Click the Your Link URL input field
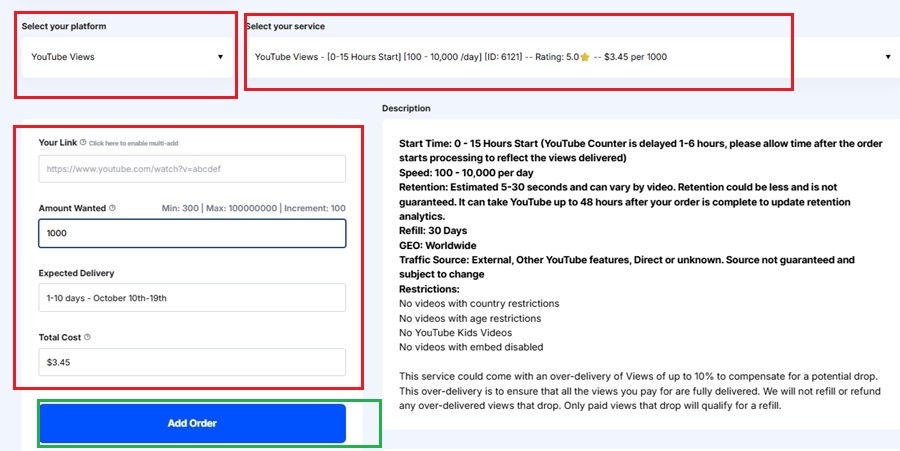This screenshot has height=451, width=900. 192,169
